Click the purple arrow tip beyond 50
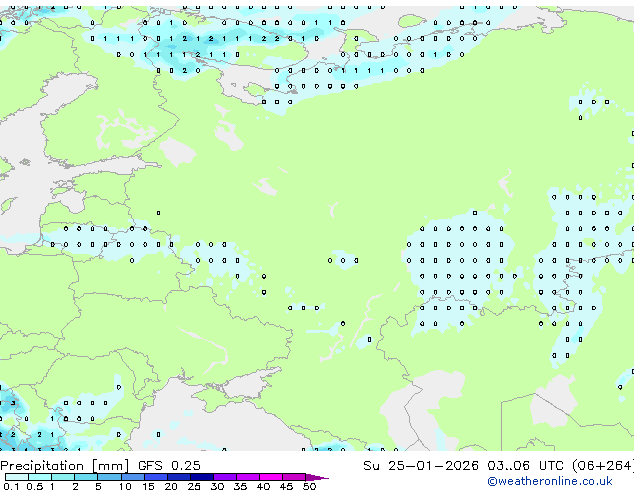Image resolution: width=634 pixels, height=490 pixels. pyautogui.click(x=317, y=477)
